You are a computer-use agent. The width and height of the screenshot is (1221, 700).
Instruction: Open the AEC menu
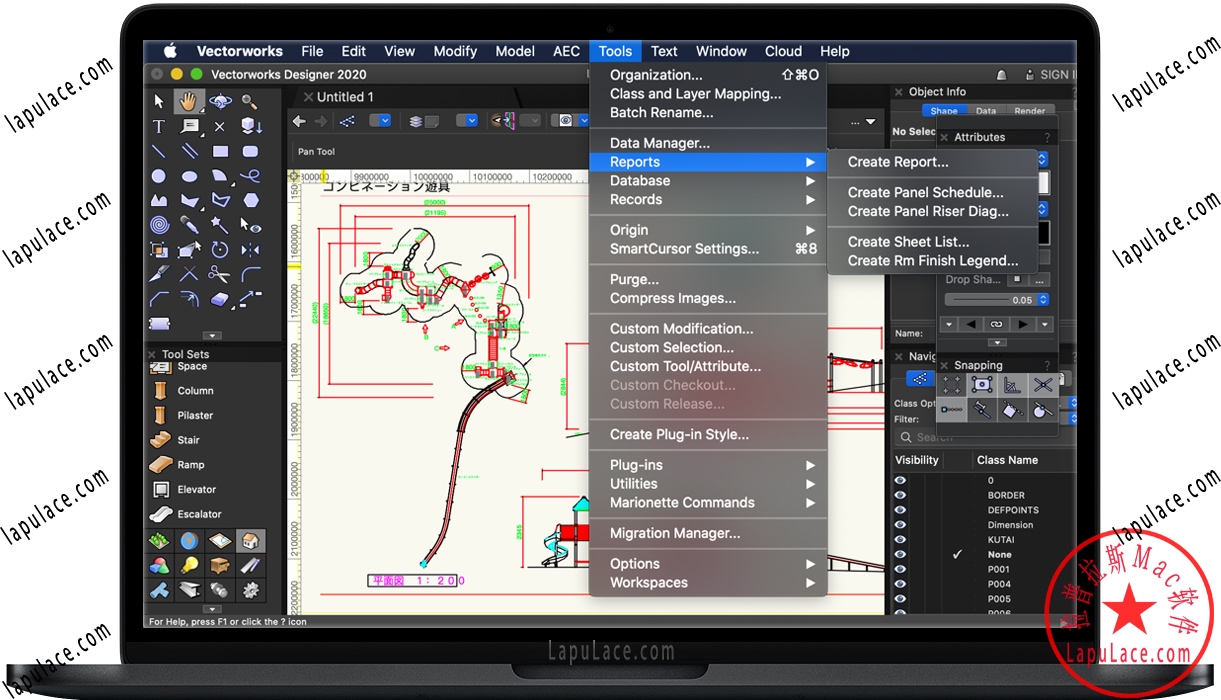pos(567,52)
